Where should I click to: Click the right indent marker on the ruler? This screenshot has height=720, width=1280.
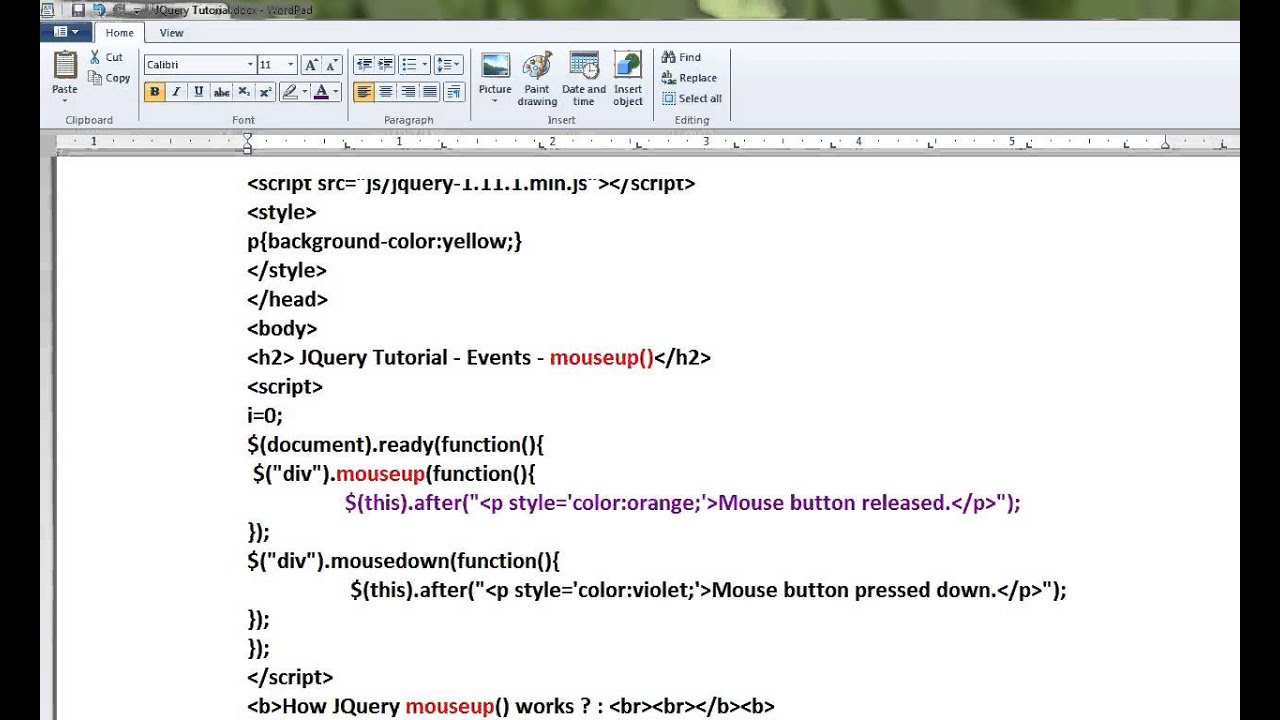[x=1165, y=145]
